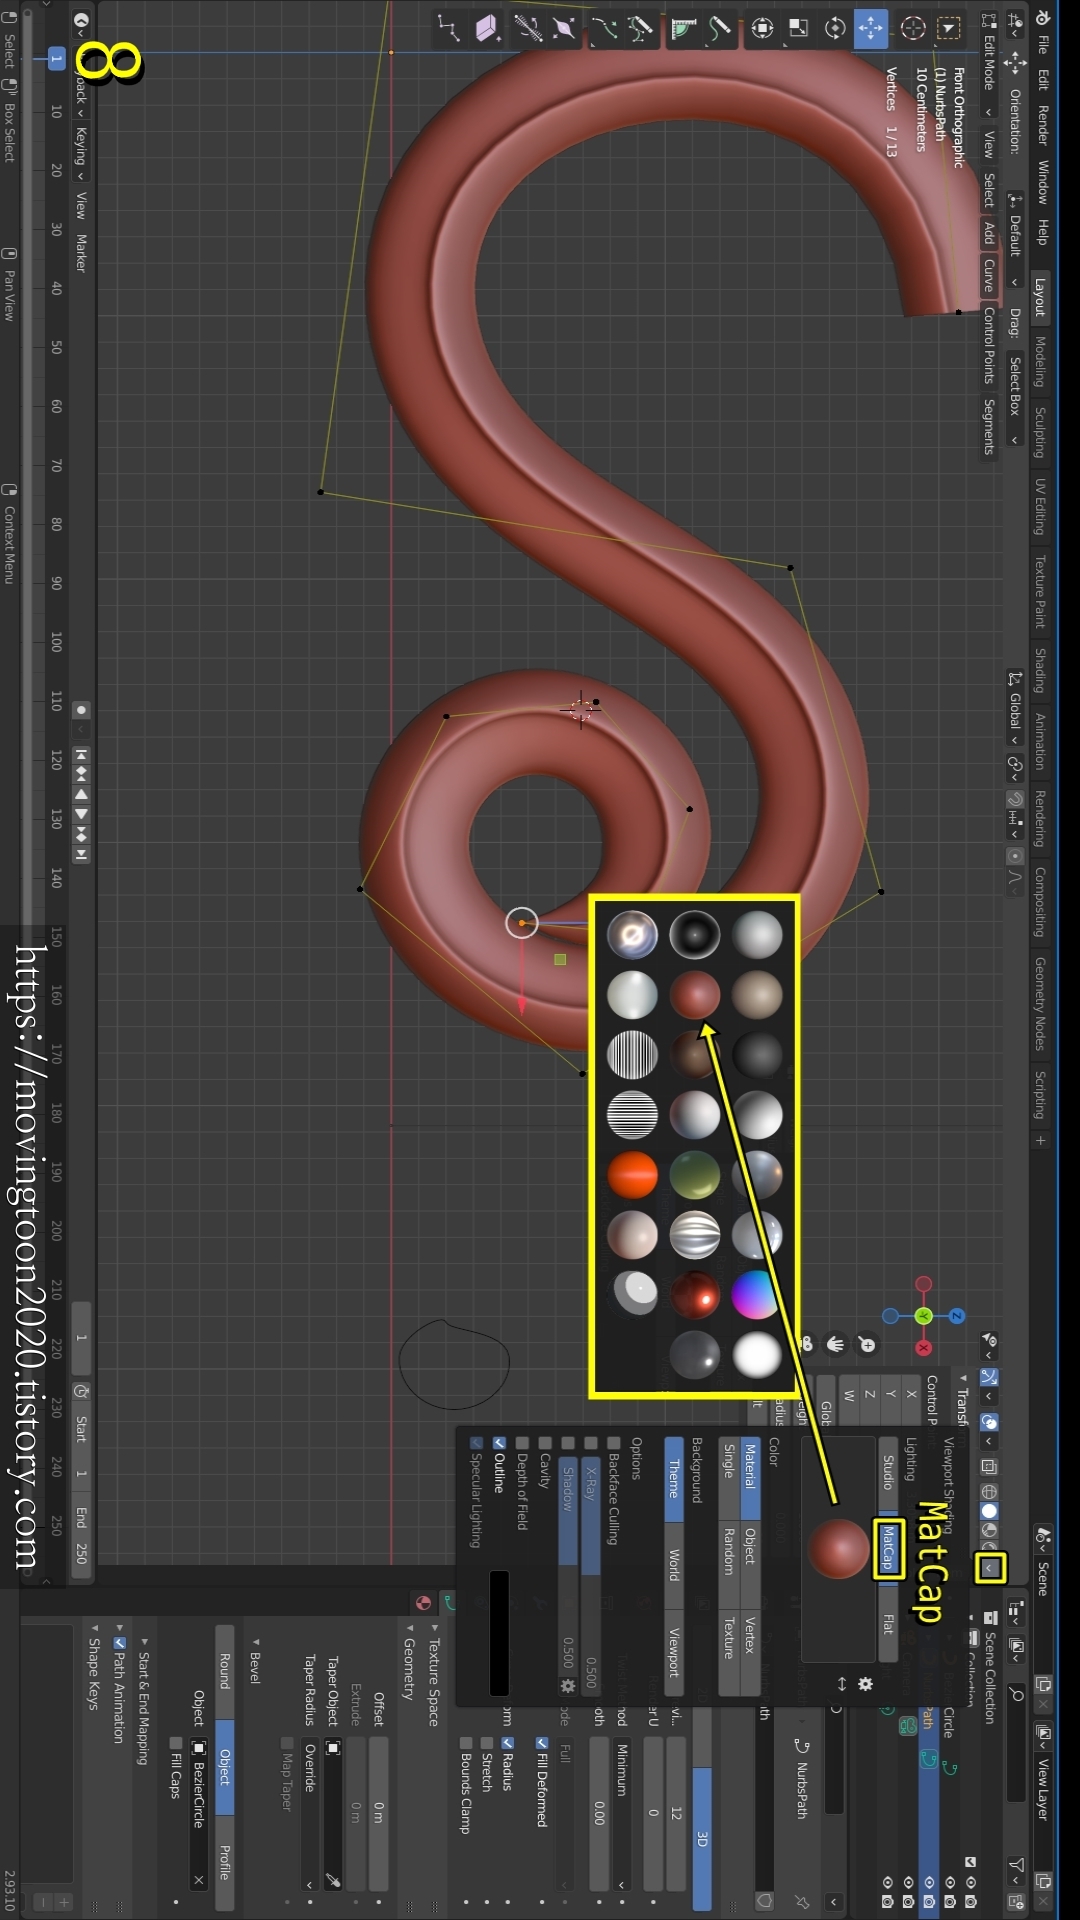1080x1920 pixels.
Task: Disable the Outline checkbox
Action: click(x=499, y=1443)
